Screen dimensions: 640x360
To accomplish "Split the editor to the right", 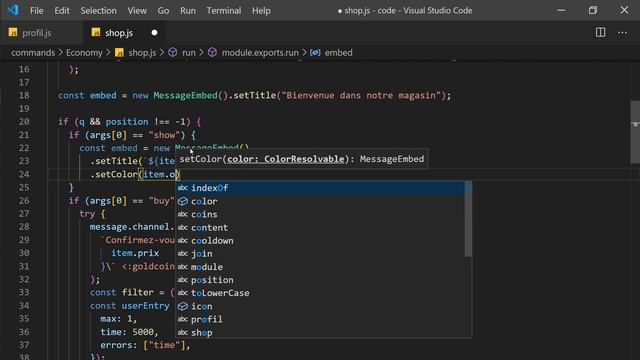I will (x=600, y=32).
